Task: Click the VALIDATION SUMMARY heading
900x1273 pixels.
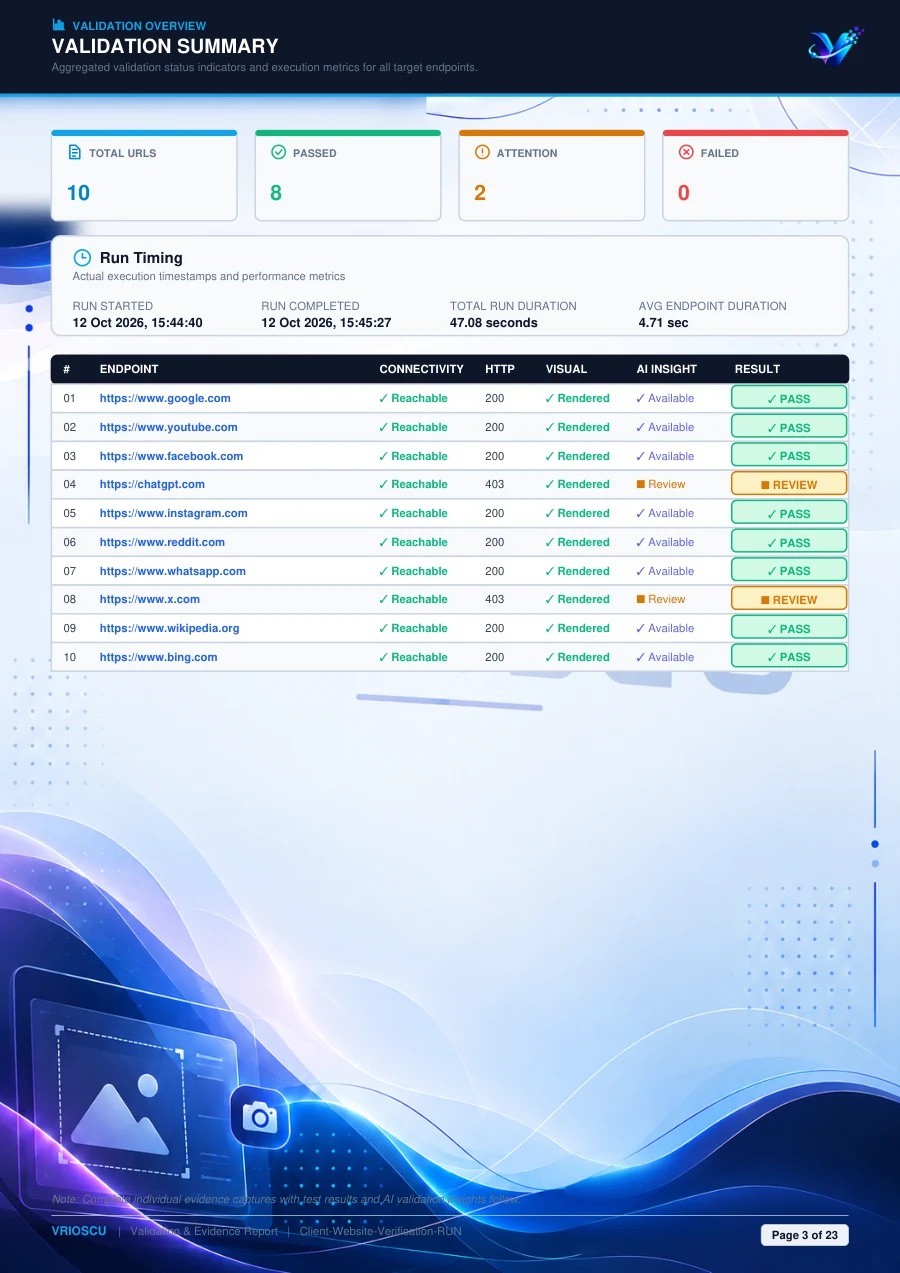Action: [x=165, y=46]
